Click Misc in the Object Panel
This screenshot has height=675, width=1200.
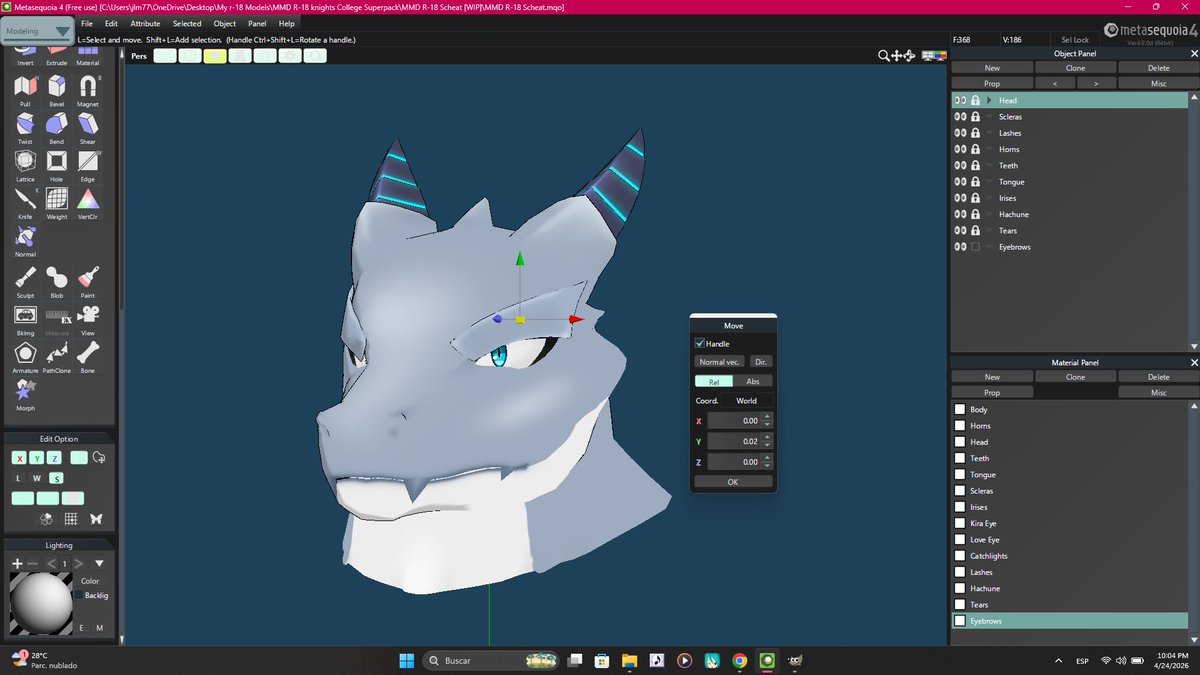pyautogui.click(x=1158, y=84)
